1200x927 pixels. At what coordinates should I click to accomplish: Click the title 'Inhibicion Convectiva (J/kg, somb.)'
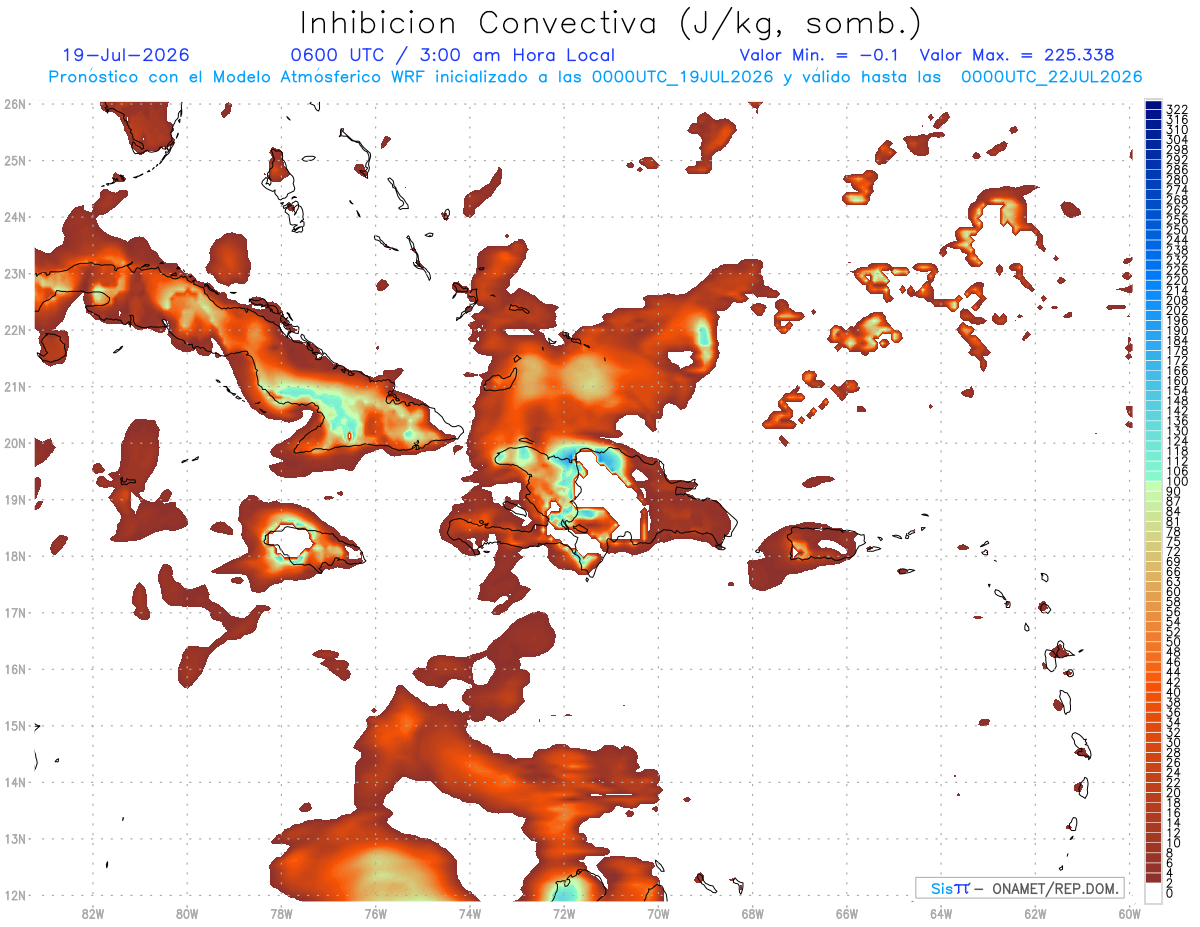610,24
